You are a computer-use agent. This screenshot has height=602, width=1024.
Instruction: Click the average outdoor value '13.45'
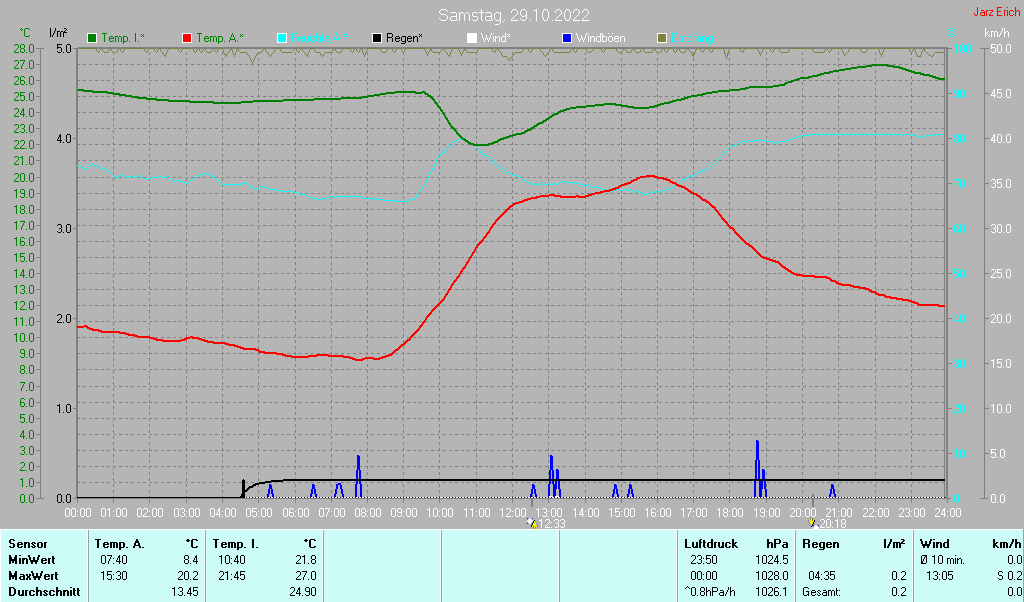coord(185,592)
